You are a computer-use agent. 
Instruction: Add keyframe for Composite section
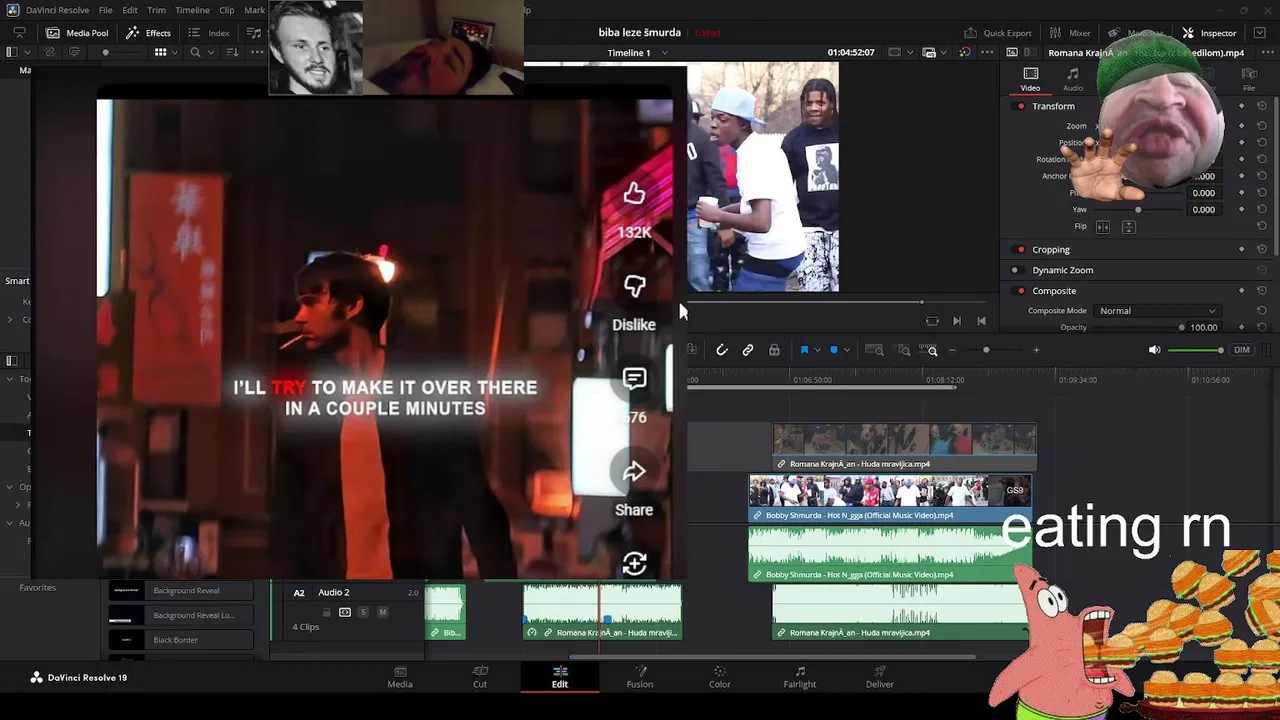(x=1242, y=291)
